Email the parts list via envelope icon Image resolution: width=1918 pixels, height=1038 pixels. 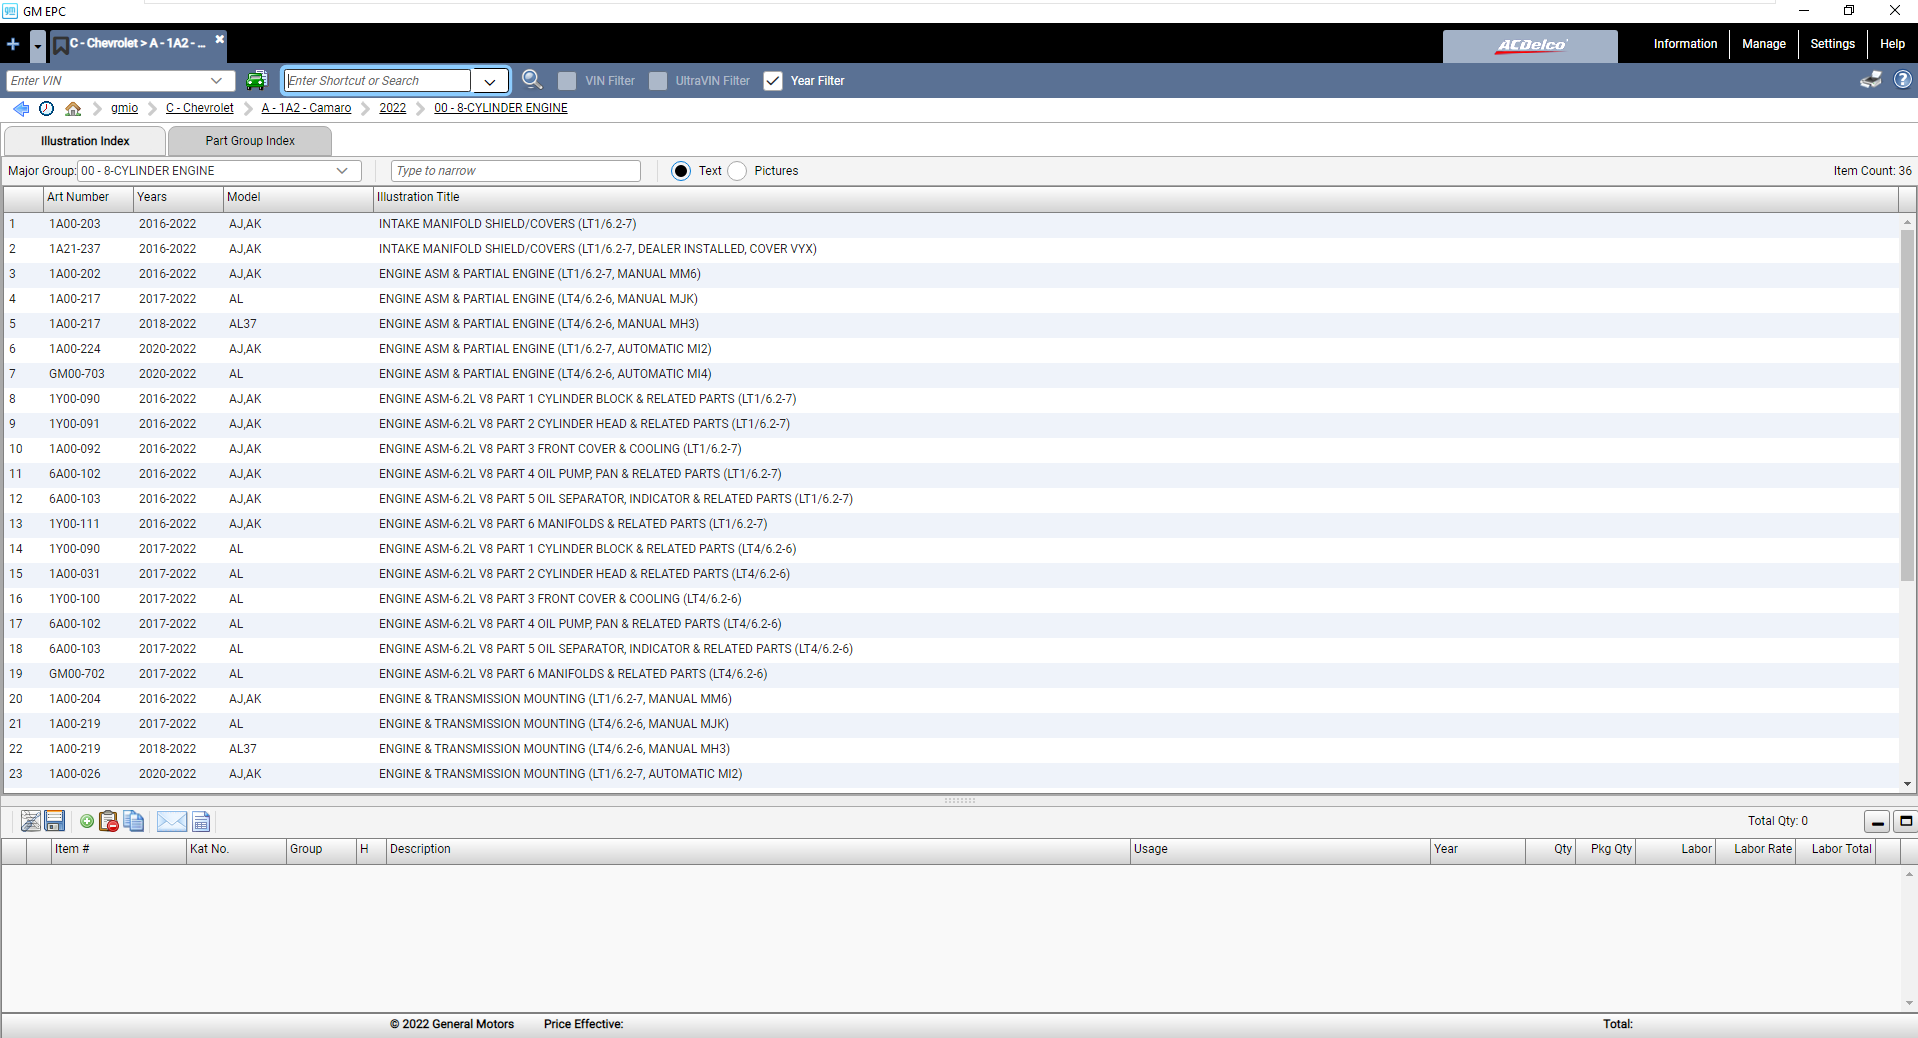pyautogui.click(x=172, y=821)
